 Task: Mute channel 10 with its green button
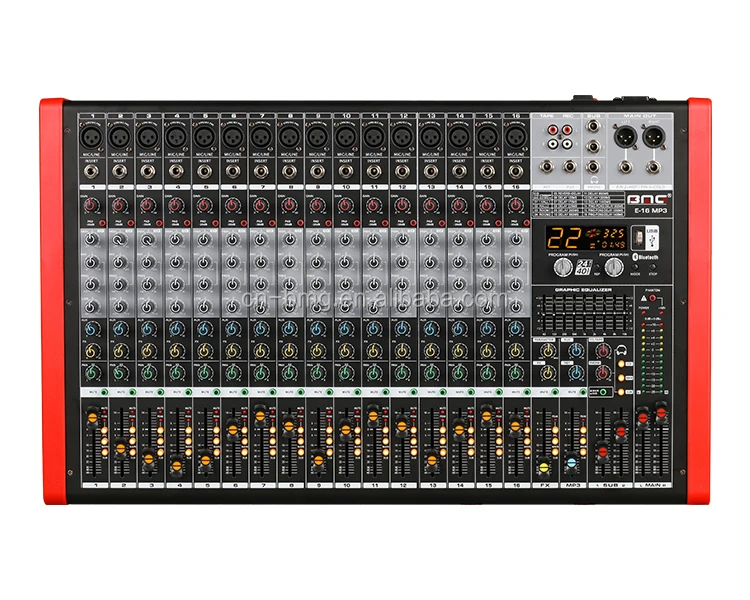point(358,392)
